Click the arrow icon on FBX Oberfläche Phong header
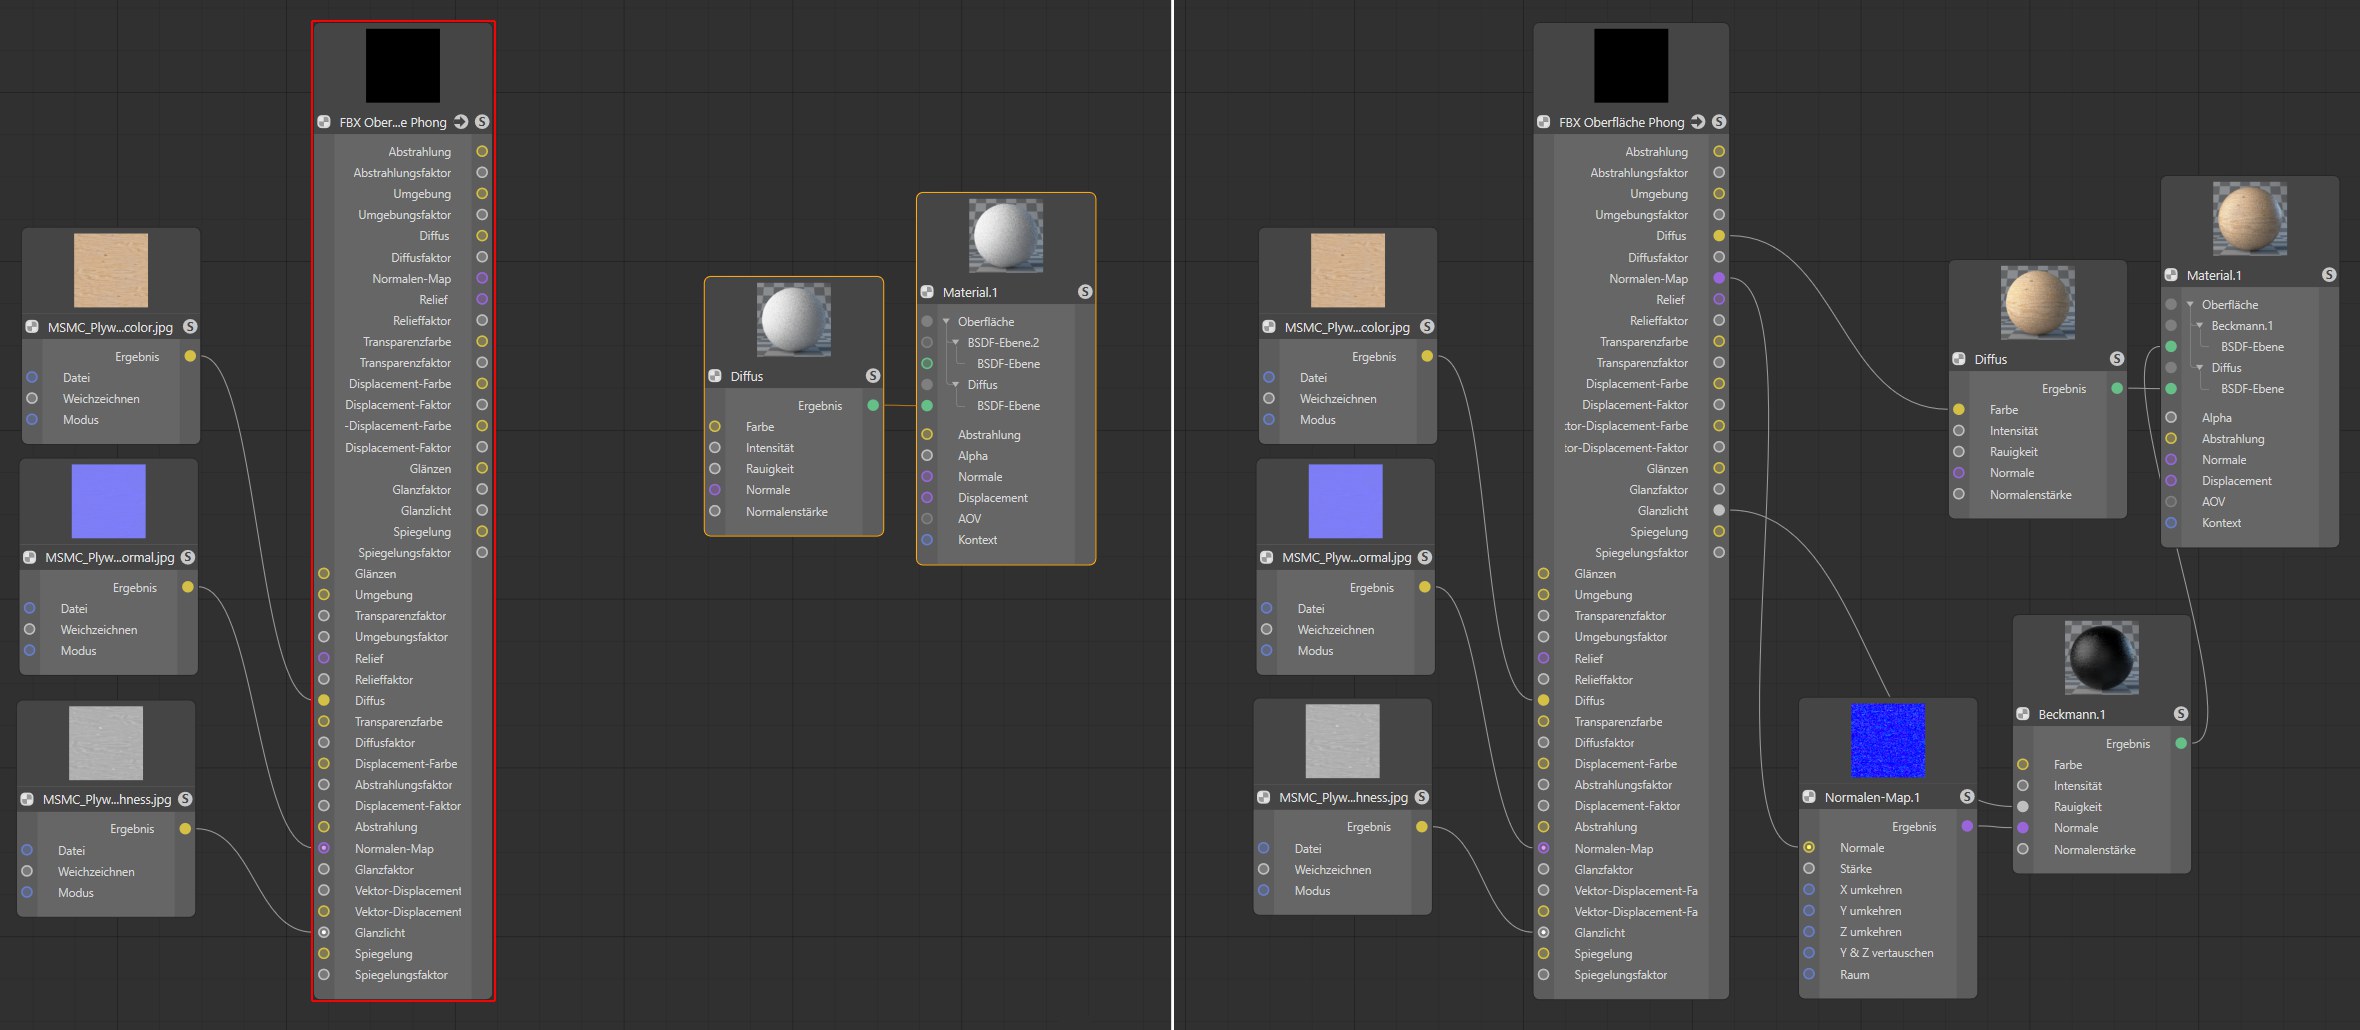Image resolution: width=2360 pixels, height=1030 pixels. pyautogui.click(x=1698, y=122)
